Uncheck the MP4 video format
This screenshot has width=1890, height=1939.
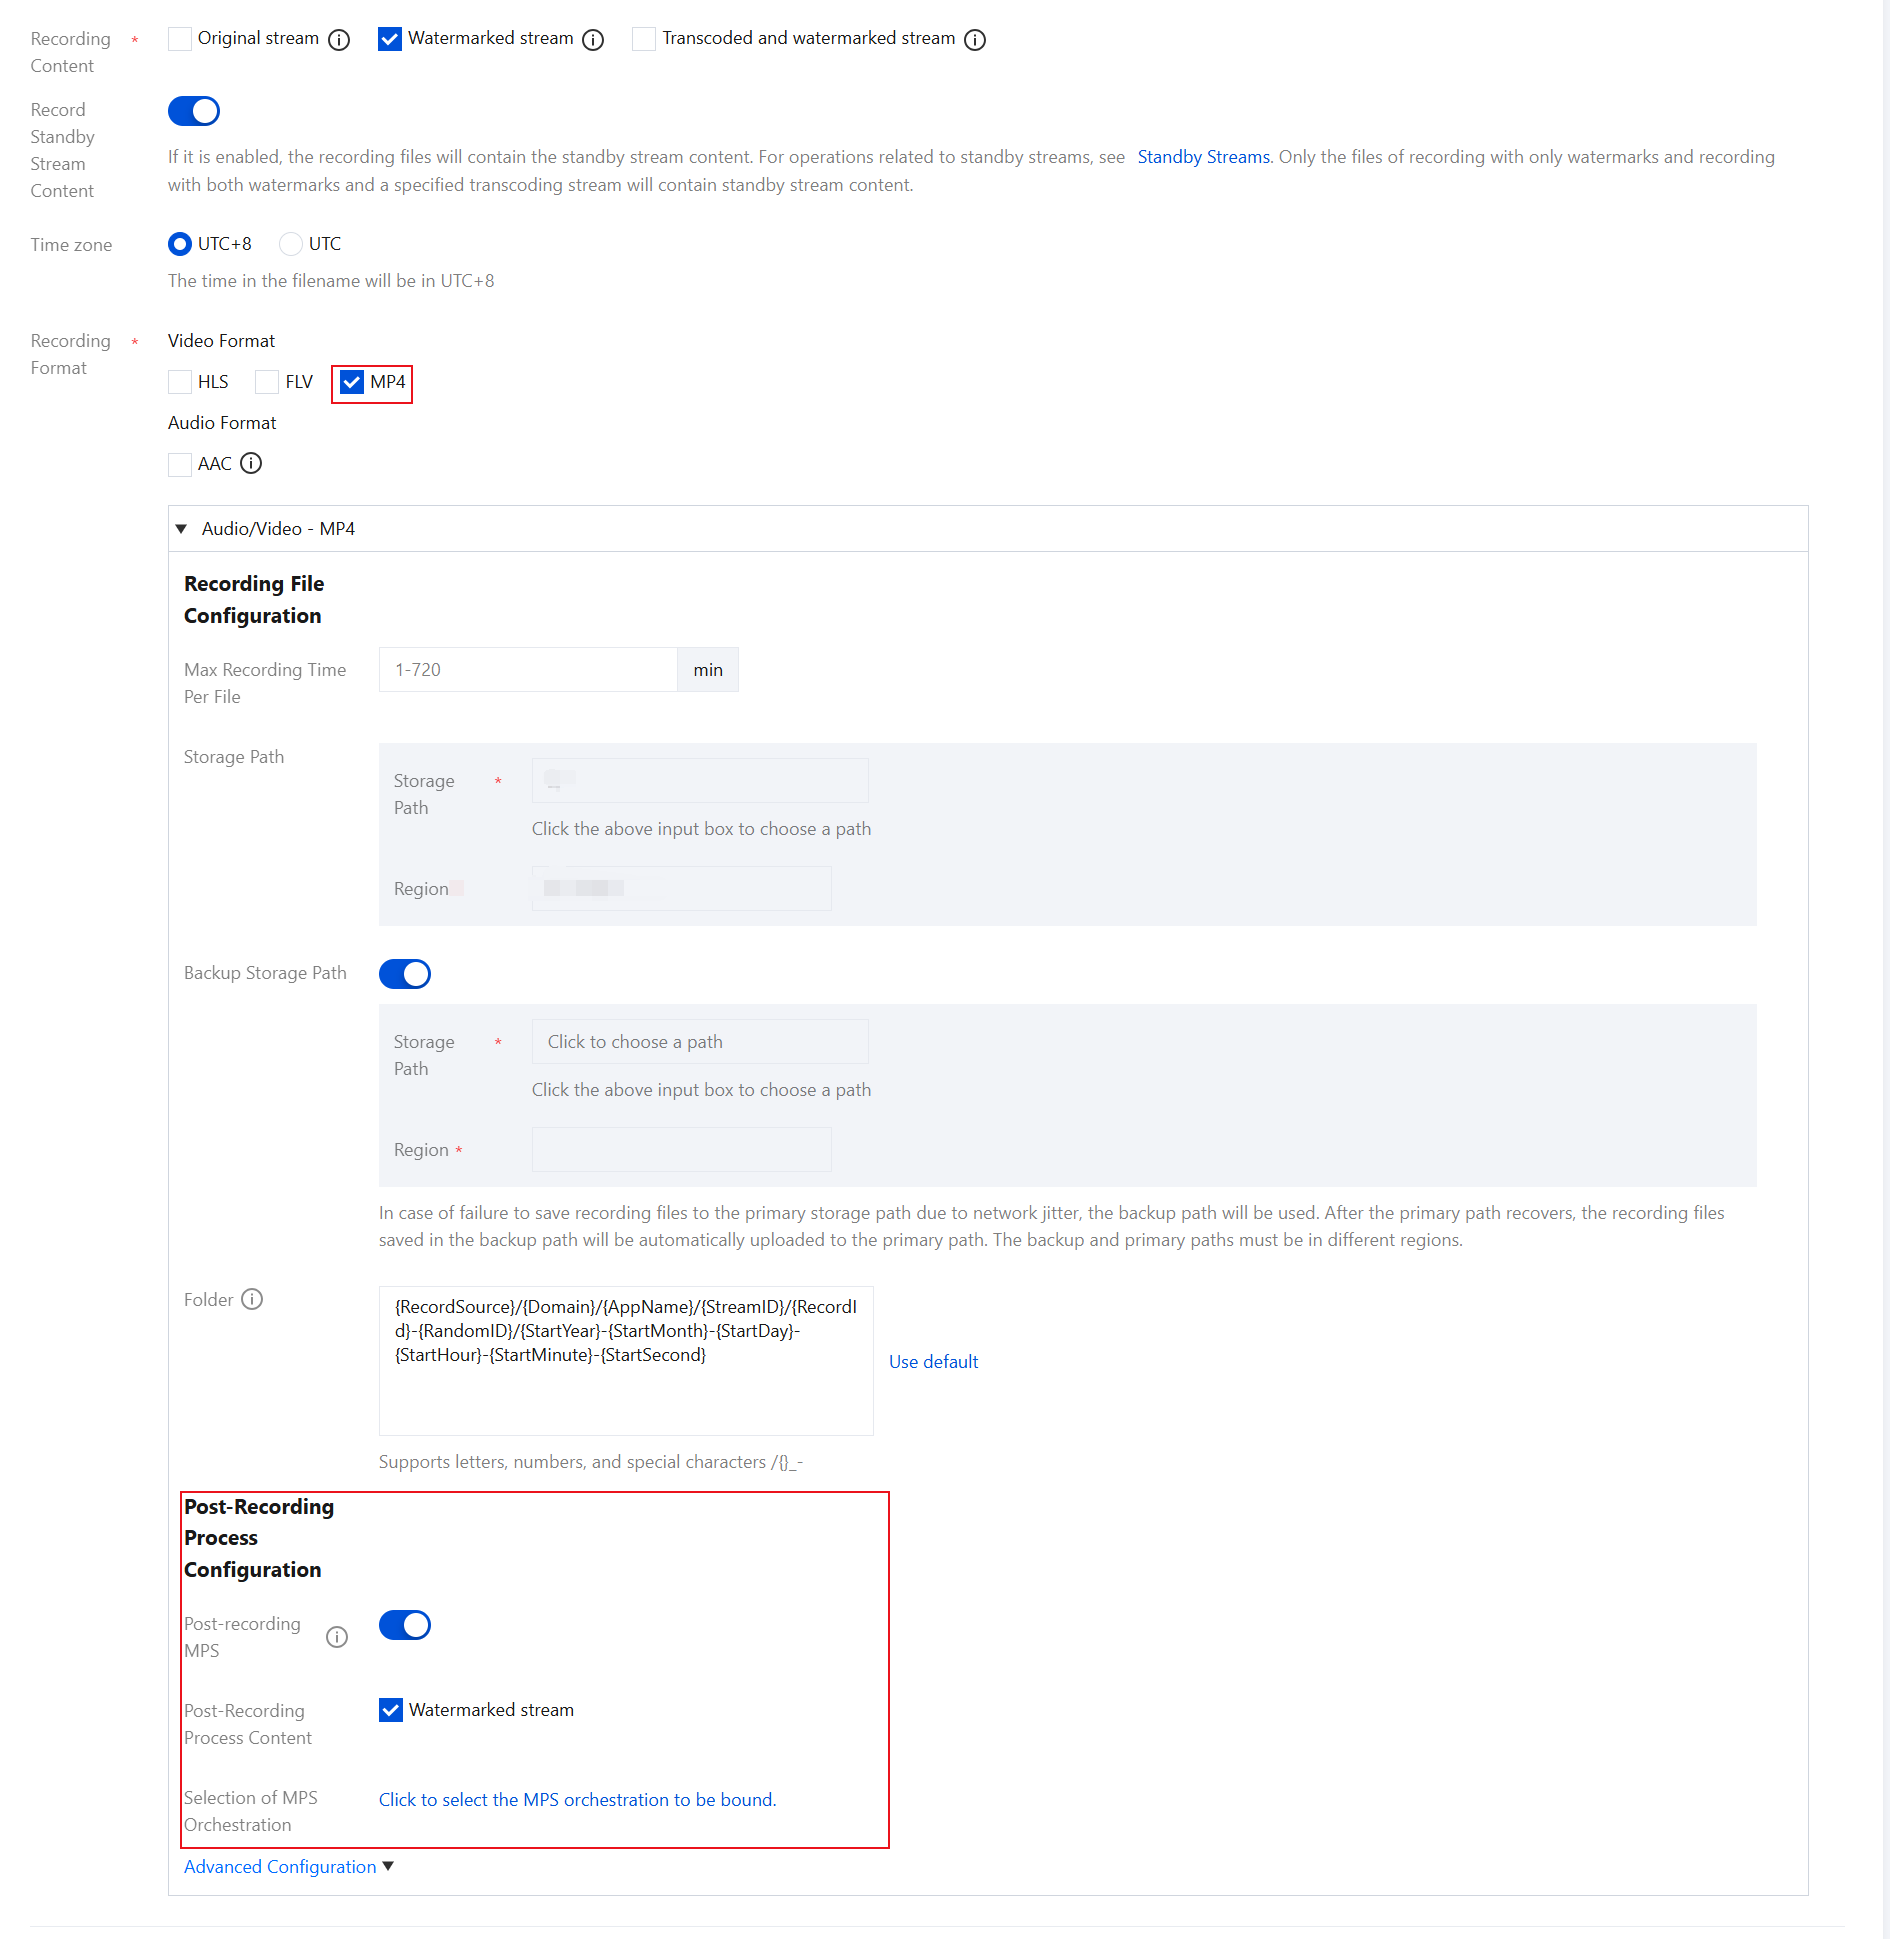(352, 382)
